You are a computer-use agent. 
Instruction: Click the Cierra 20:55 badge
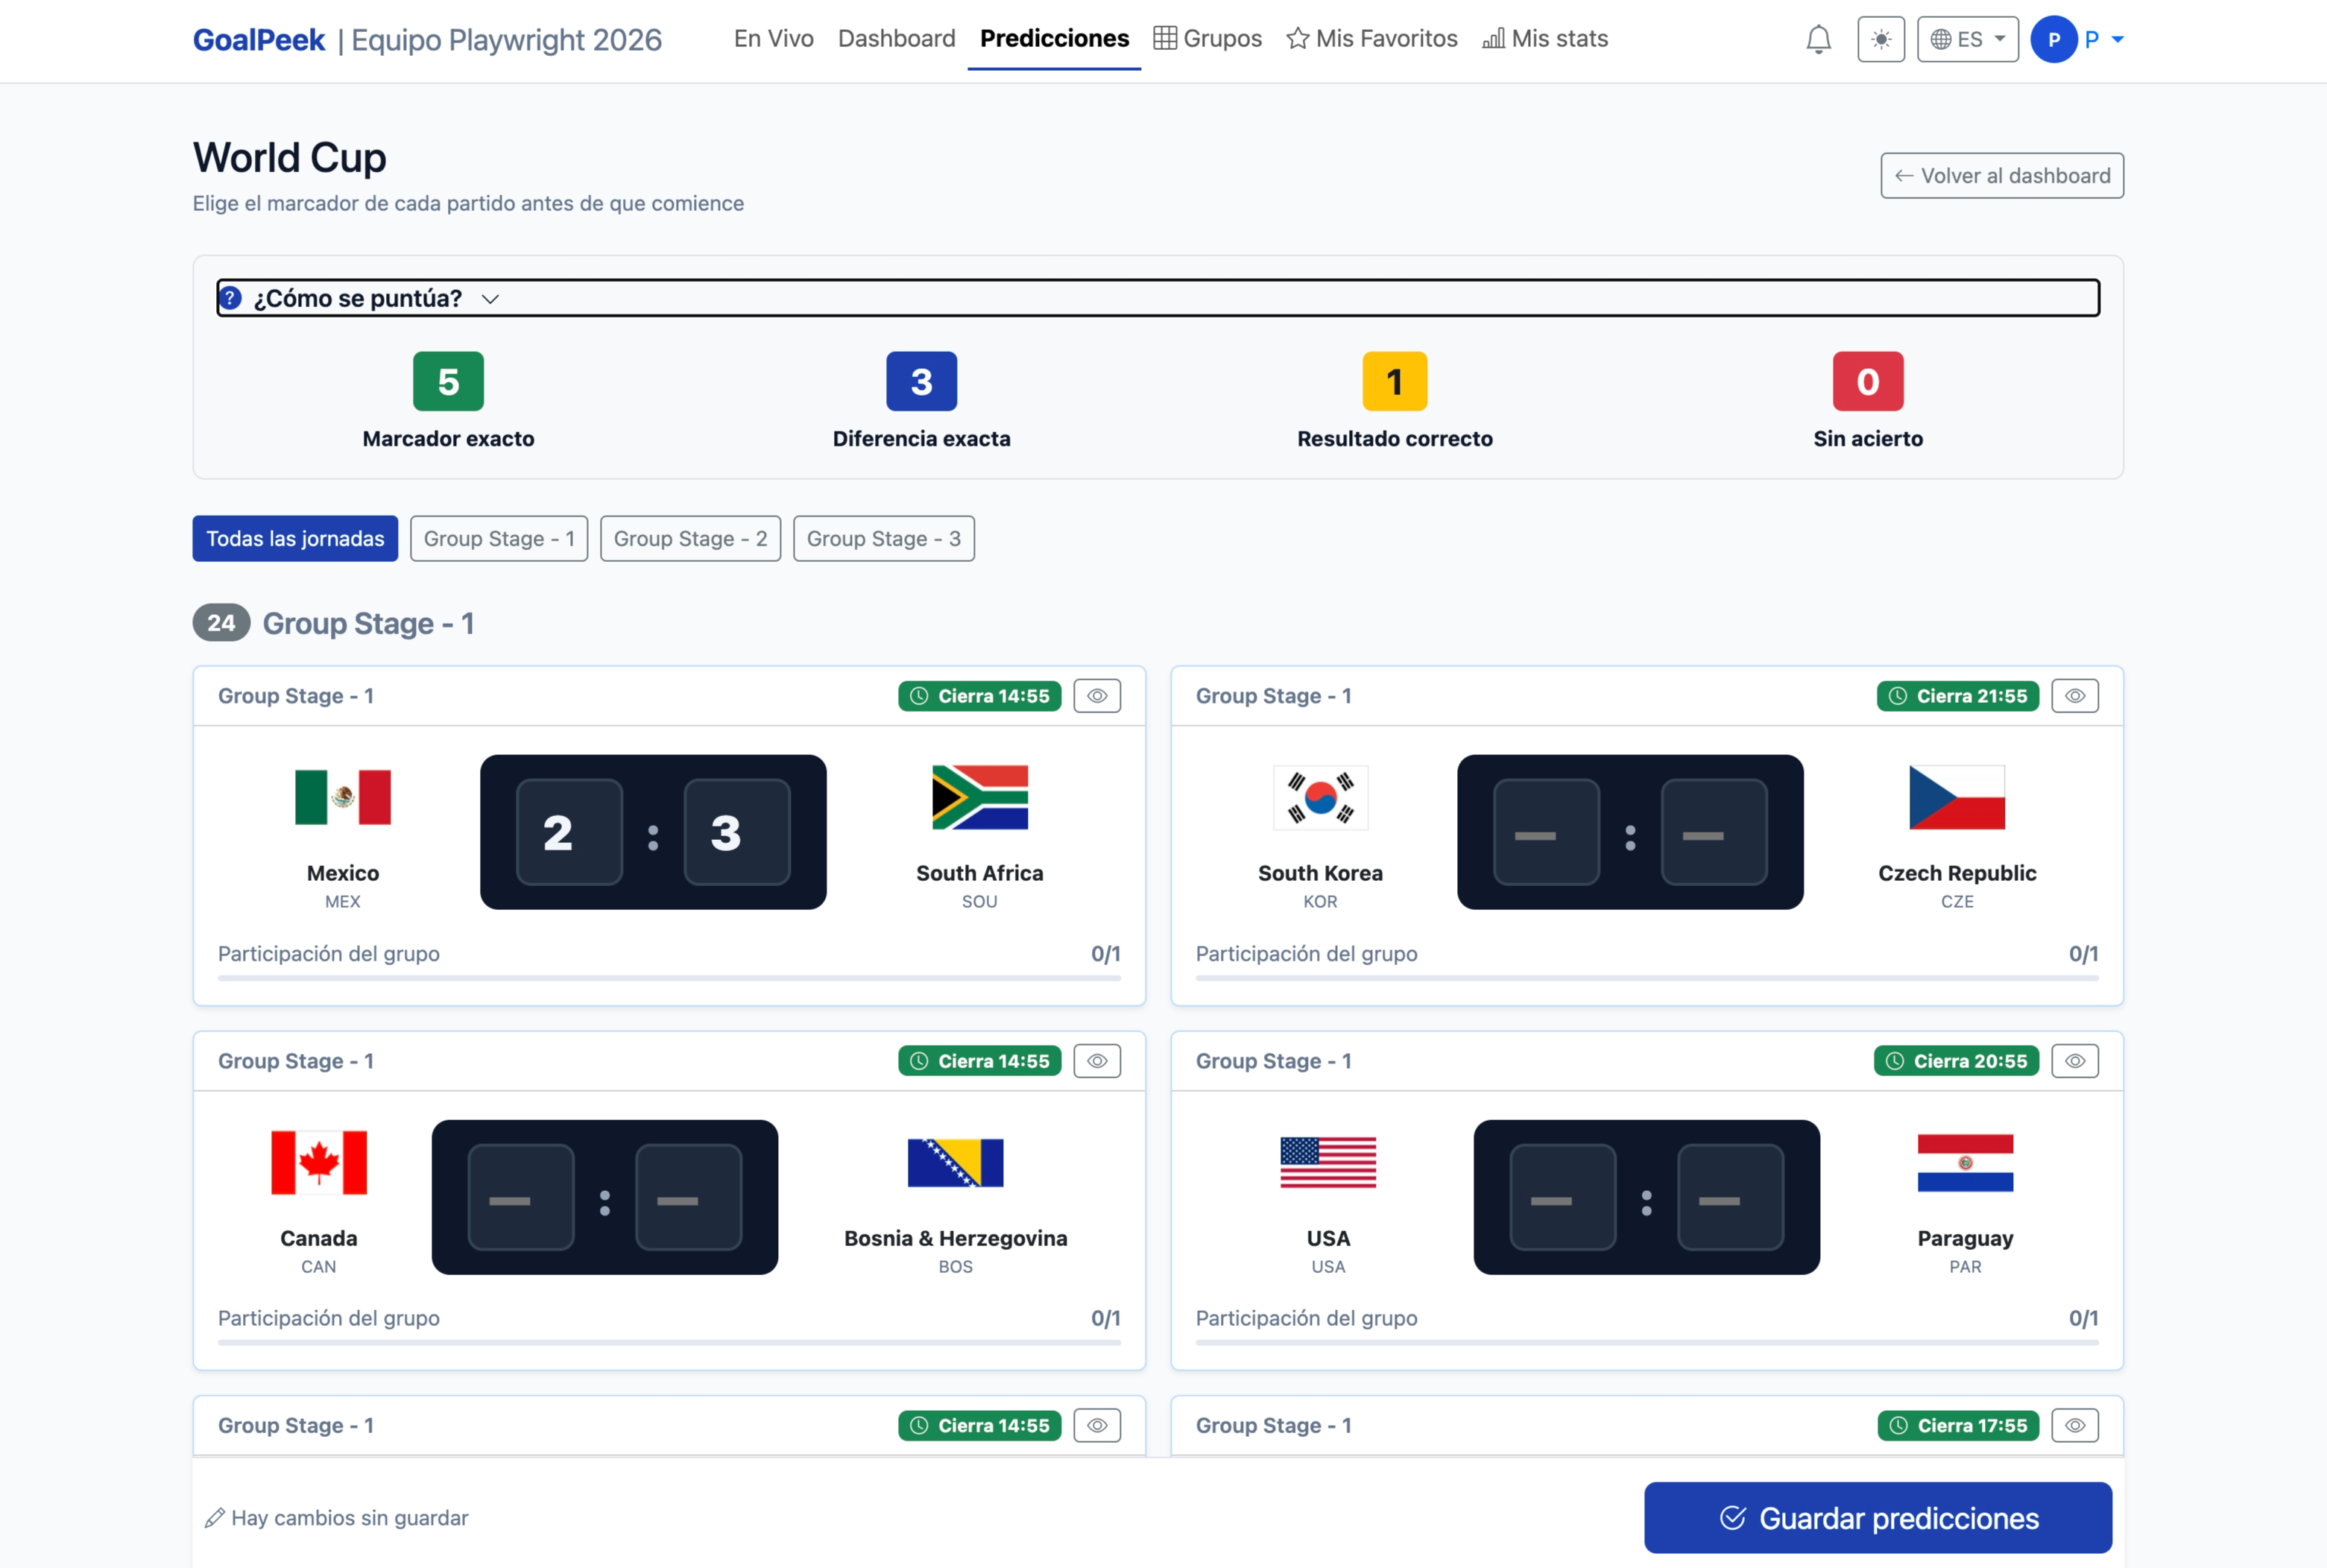[1956, 1061]
